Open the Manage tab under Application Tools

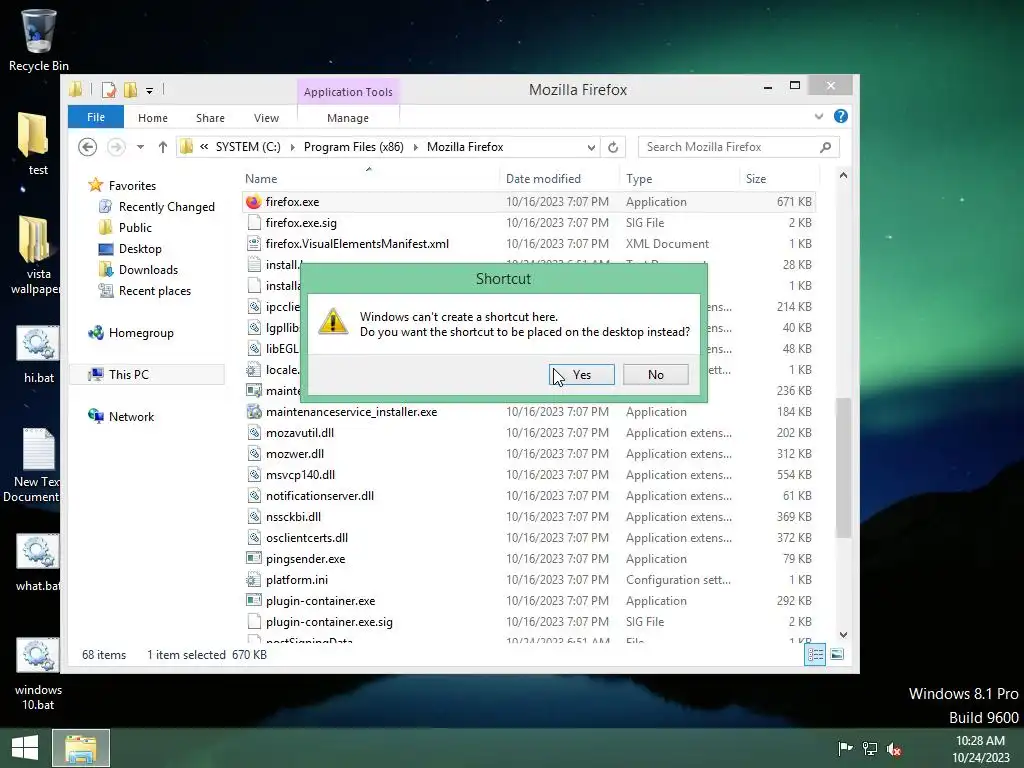(348, 118)
